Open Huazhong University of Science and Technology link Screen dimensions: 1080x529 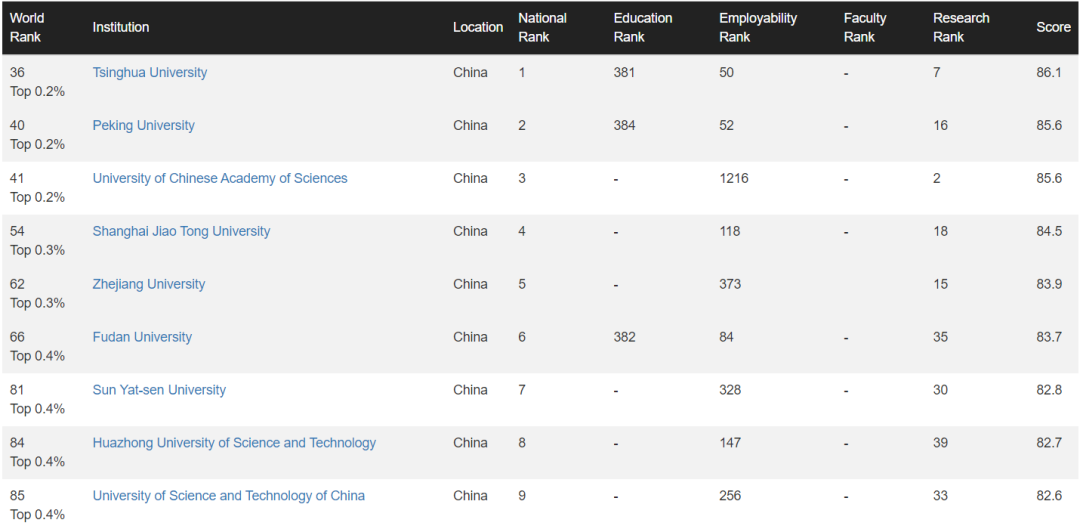pyautogui.click(x=234, y=443)
